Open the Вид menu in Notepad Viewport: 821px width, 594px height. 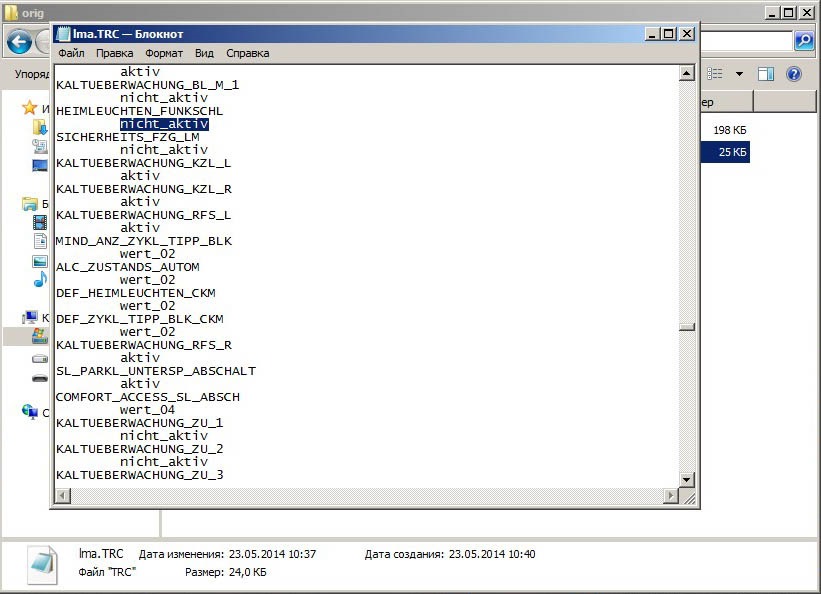(x=204, y=53)
